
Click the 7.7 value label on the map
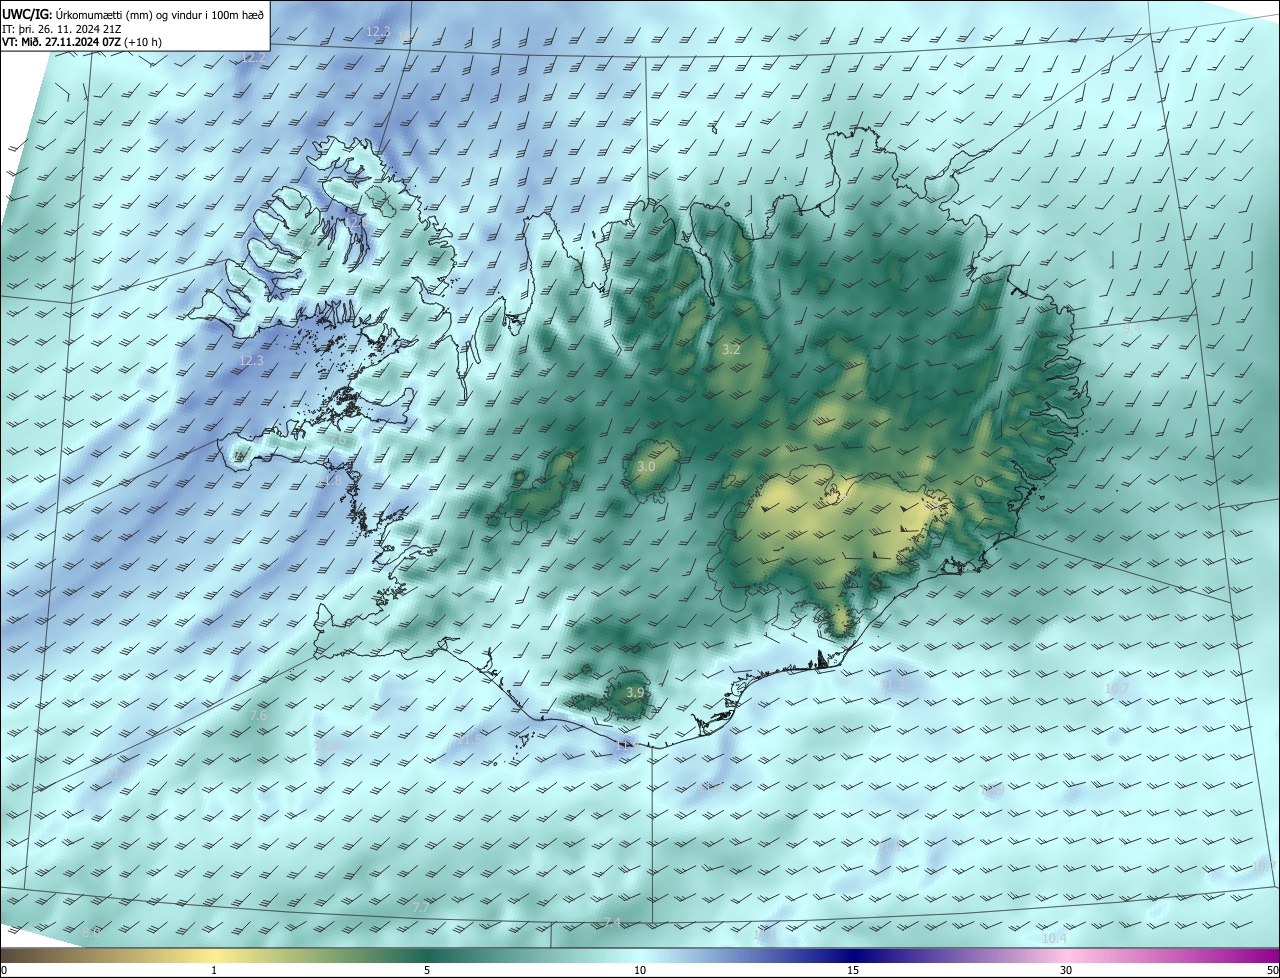tap(421, 907)
